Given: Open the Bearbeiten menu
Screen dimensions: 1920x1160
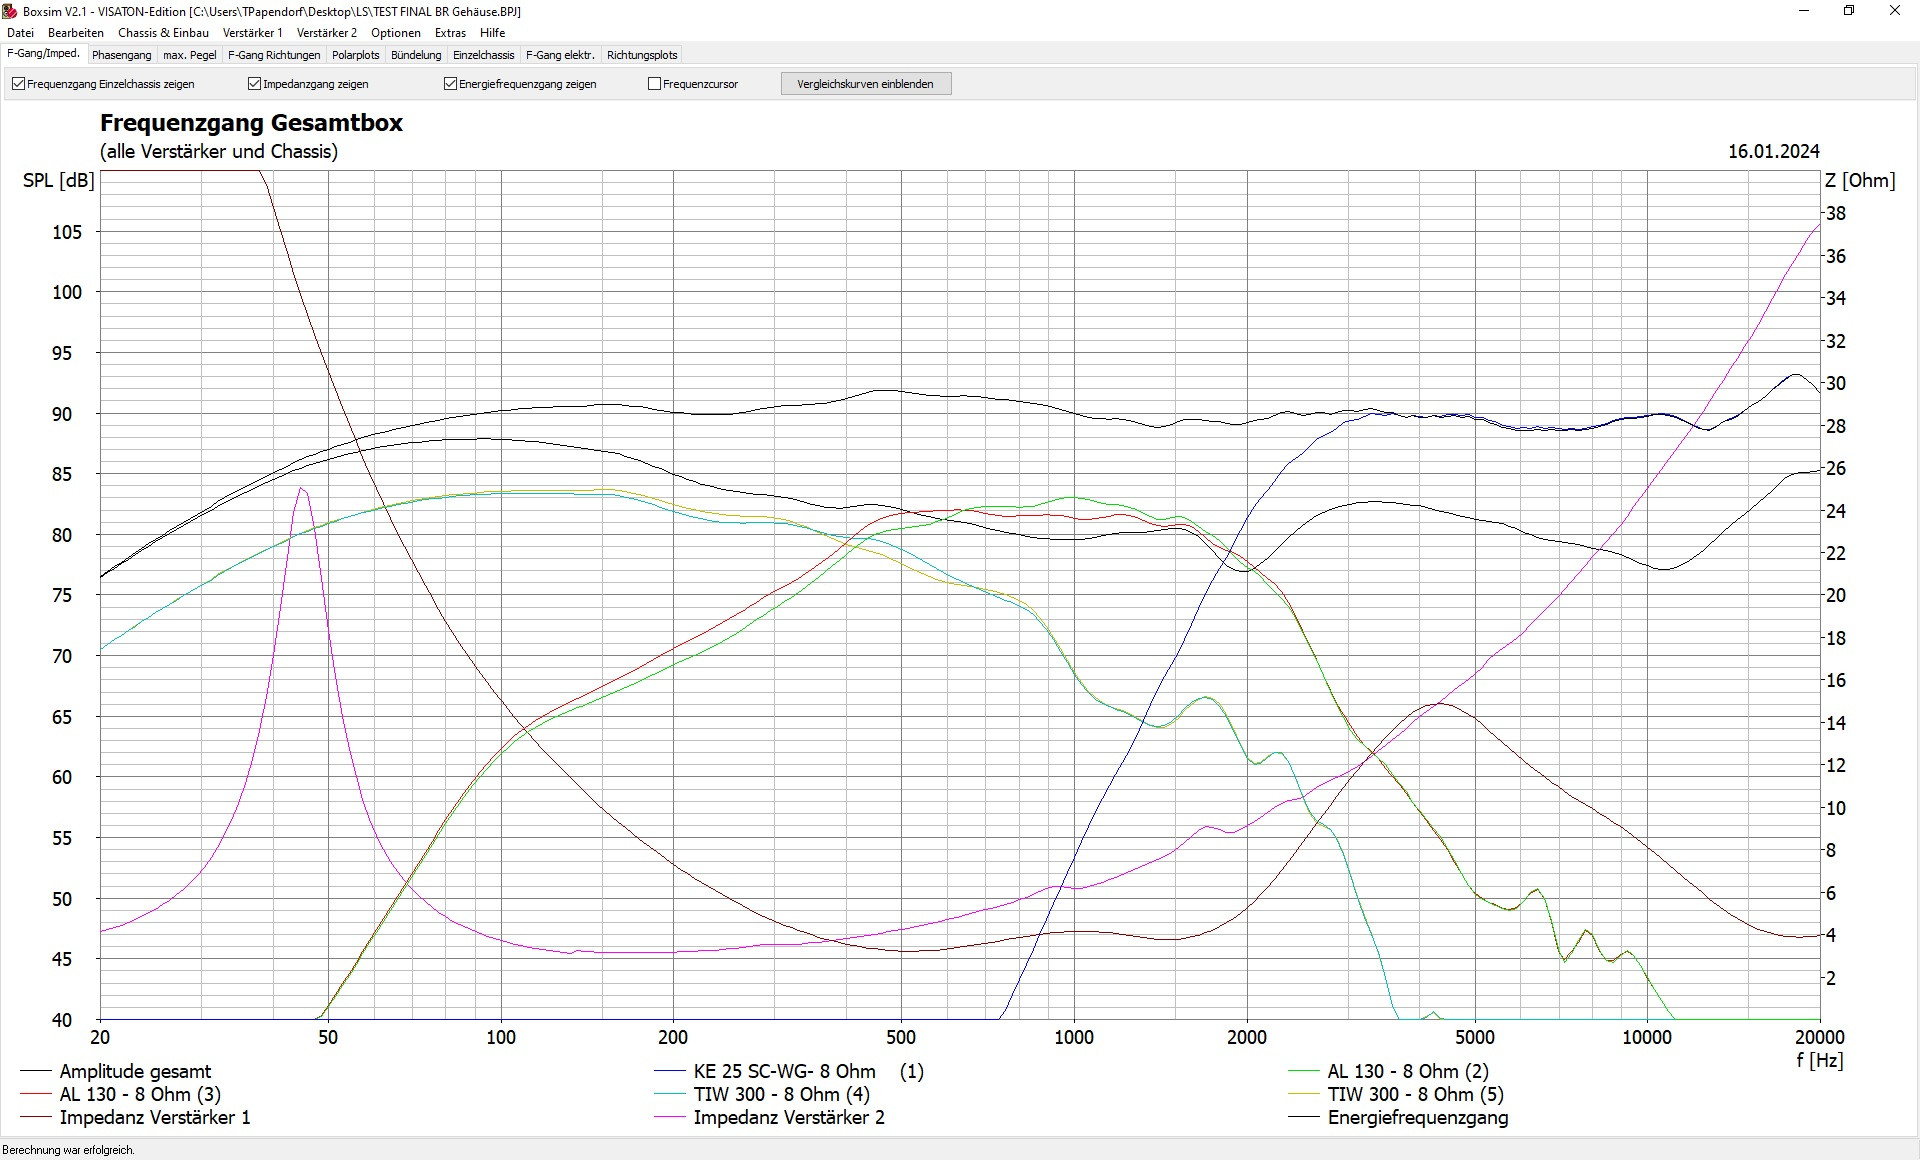Looking at the screenshot, I should point(76,33).
